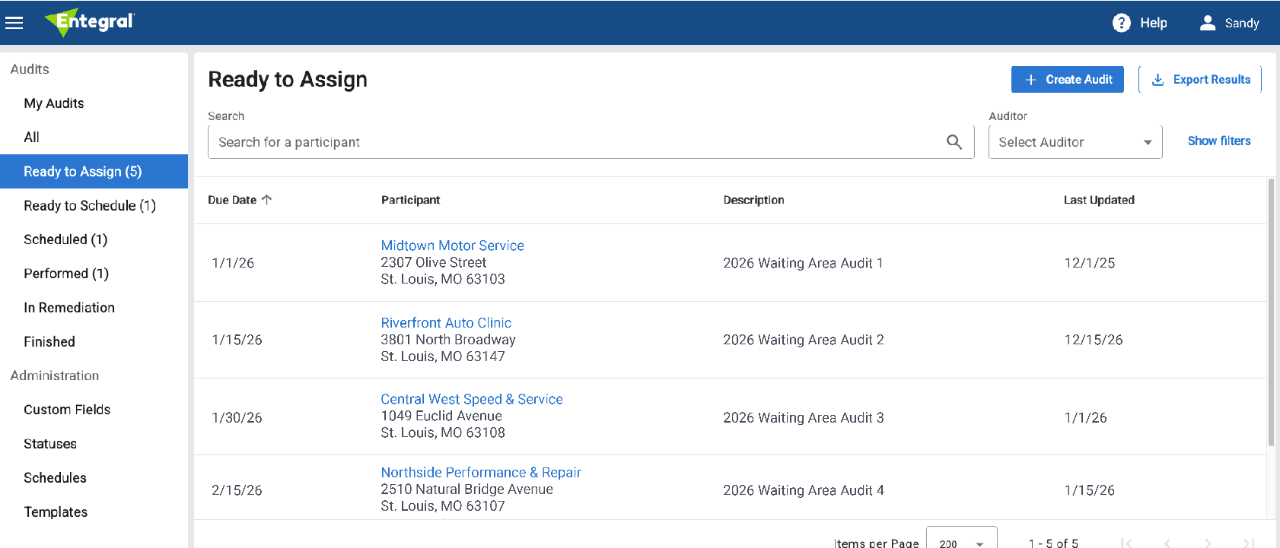The height and width of the screenshot is (548, 1280).
Task: Click the vertical table scrollbar
Action: (1272, 312)
